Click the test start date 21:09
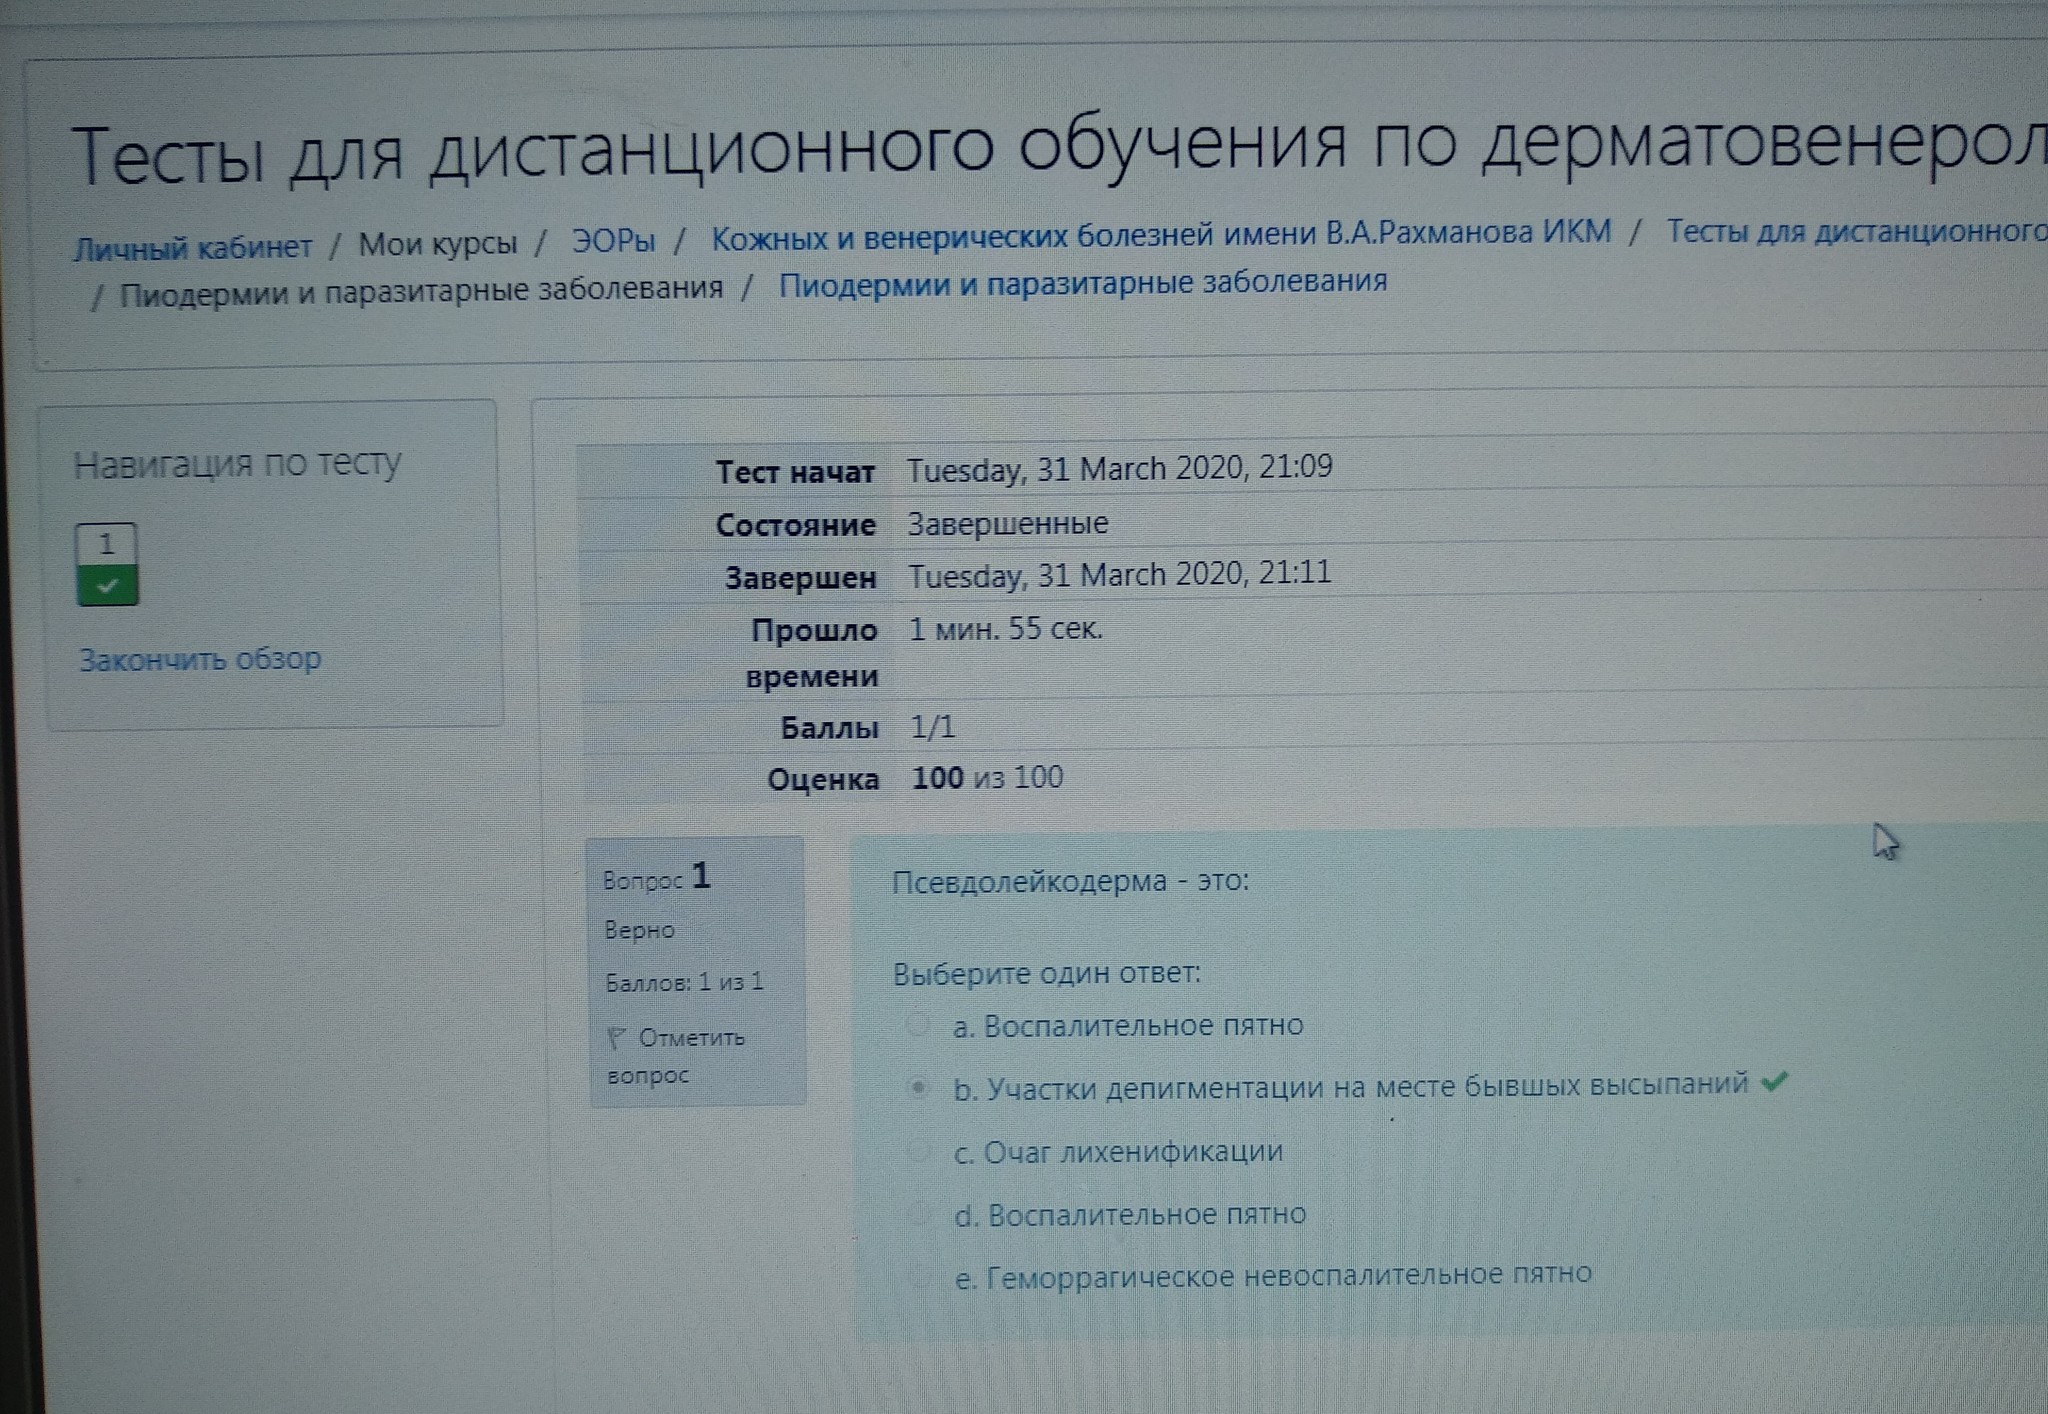The height and width of the screenshot is (1414, 2048). coord(1119,468)
